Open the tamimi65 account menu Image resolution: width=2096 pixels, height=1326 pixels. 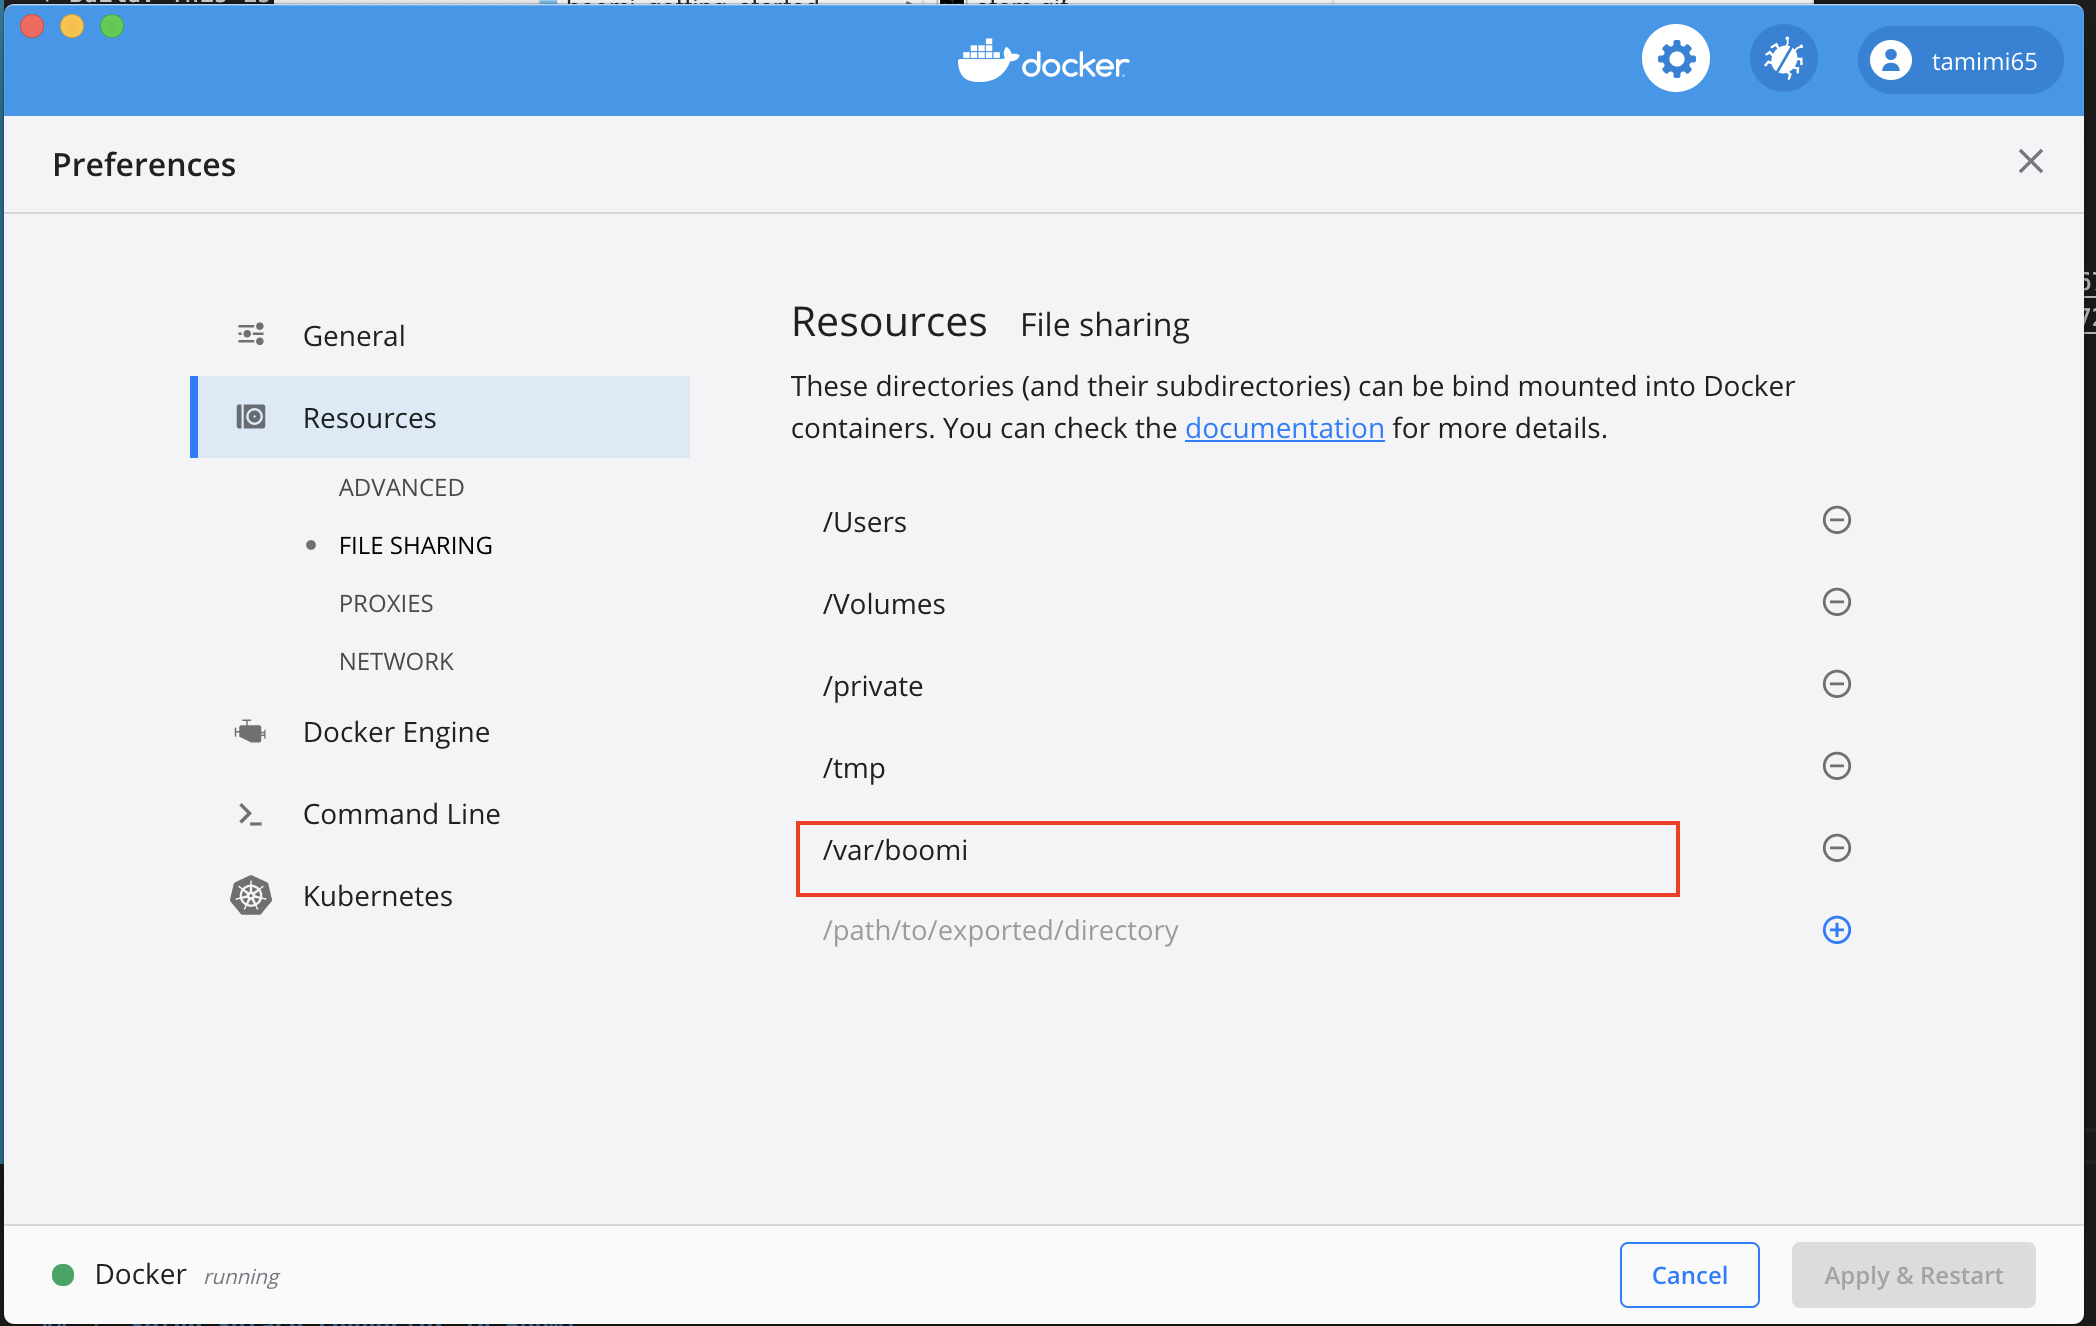tap(1959, 60)
